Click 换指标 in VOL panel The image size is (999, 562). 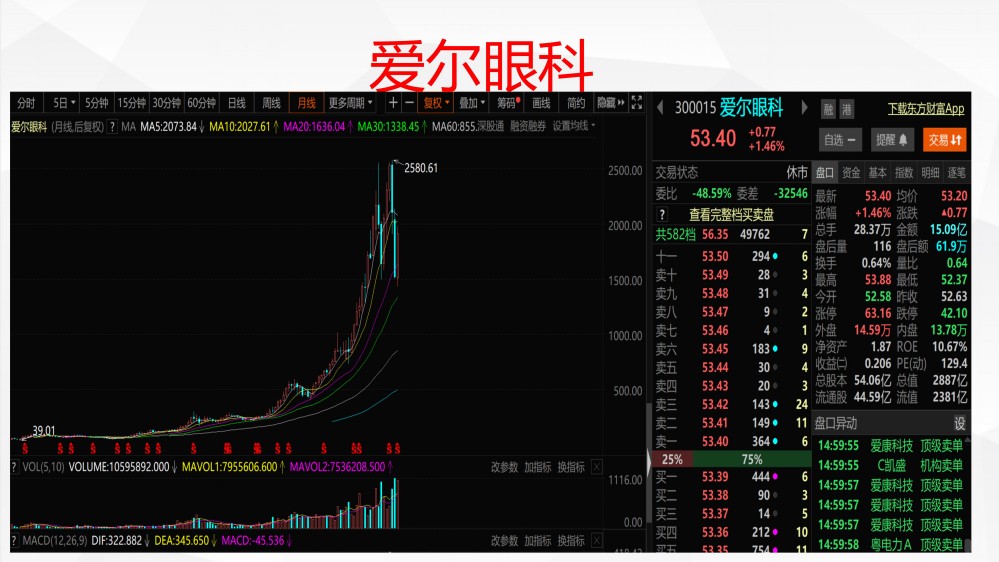pyautogui.click(x=571, y=467)
